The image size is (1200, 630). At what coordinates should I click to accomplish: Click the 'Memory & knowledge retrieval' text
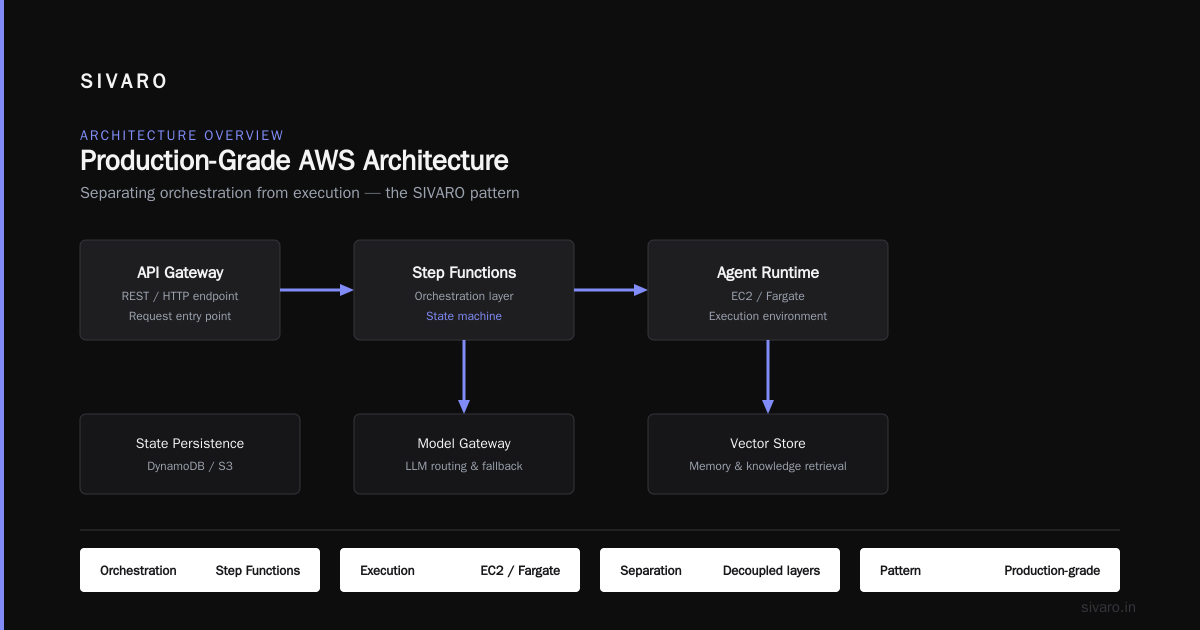click(768, 466)
